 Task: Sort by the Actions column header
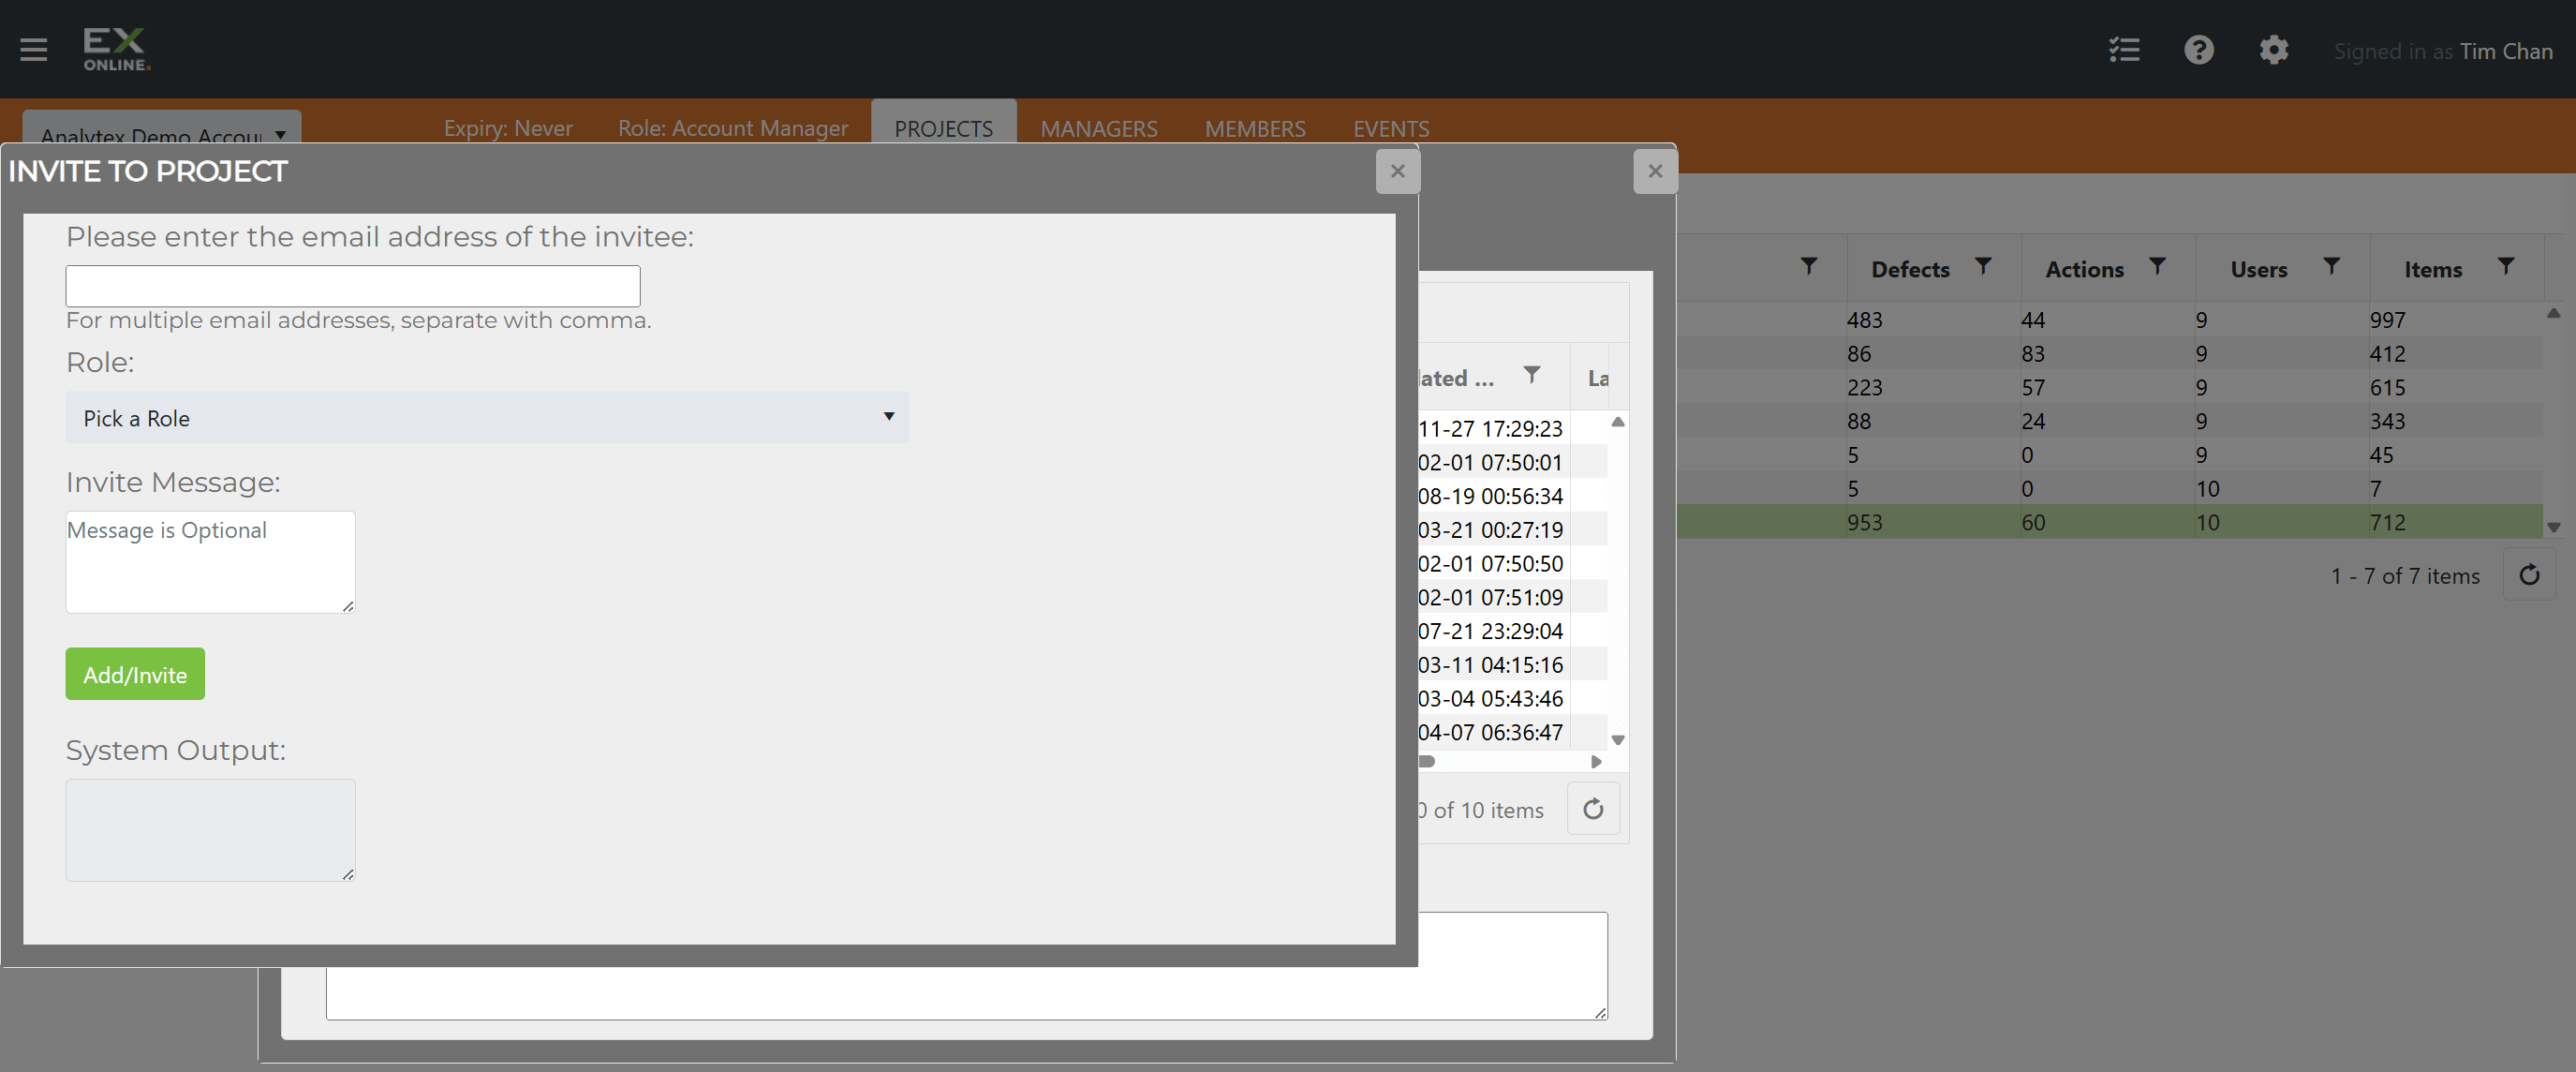tap(2084, 269)
